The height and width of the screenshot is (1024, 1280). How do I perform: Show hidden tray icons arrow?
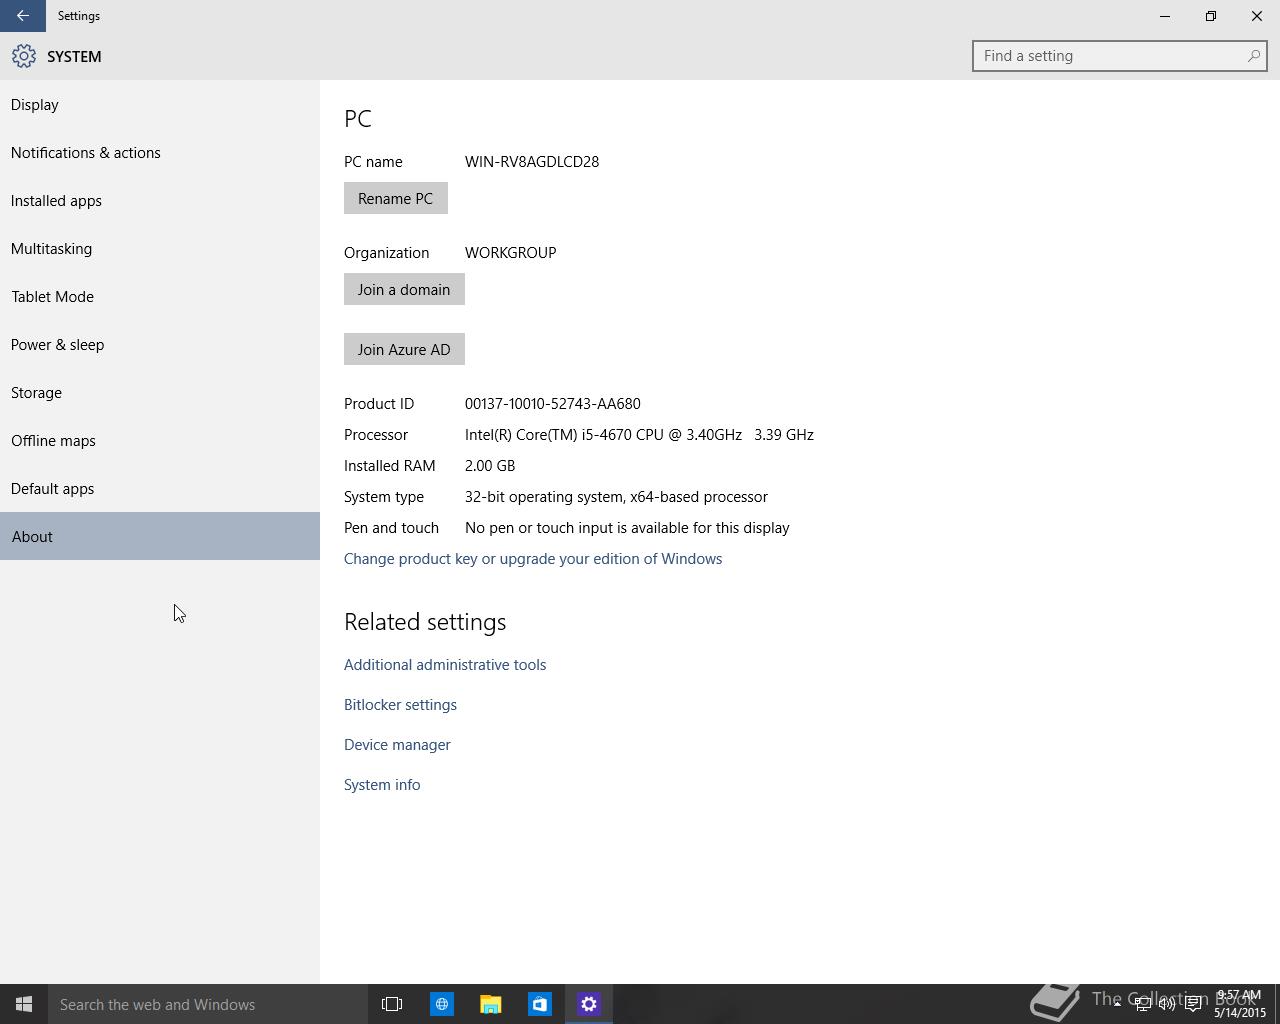tap(1117, 1004)
